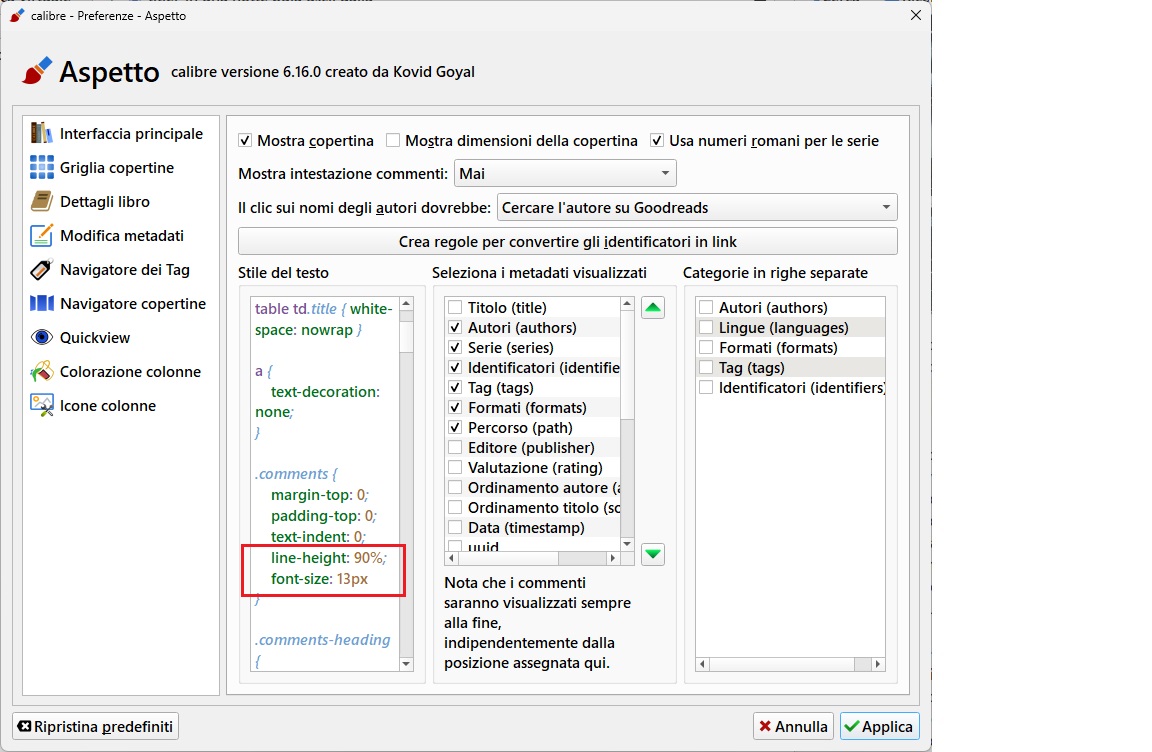Check Valutazione (rating) metadata field
The height and width of the screenshot is (752, 1152).
click(455, 467)
